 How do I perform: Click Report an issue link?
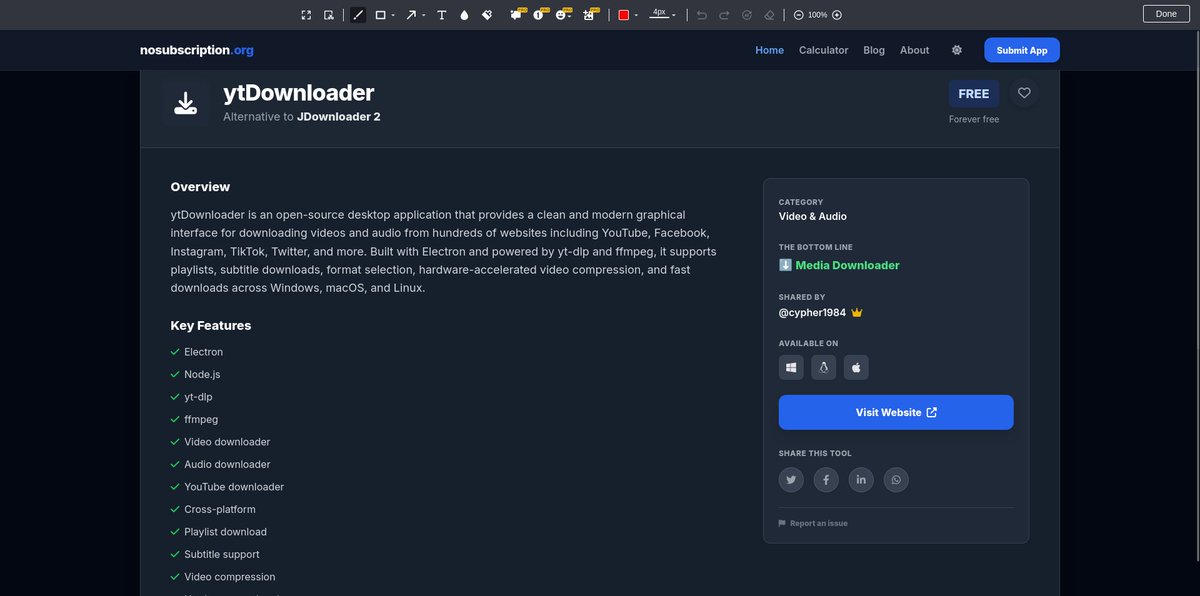point(813,523)
